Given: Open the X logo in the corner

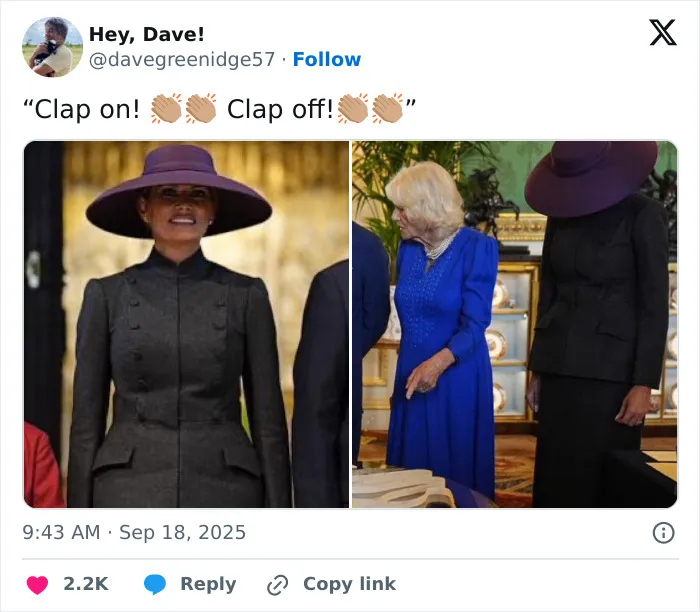Looking at the screenshot, I should coord(663,32).
